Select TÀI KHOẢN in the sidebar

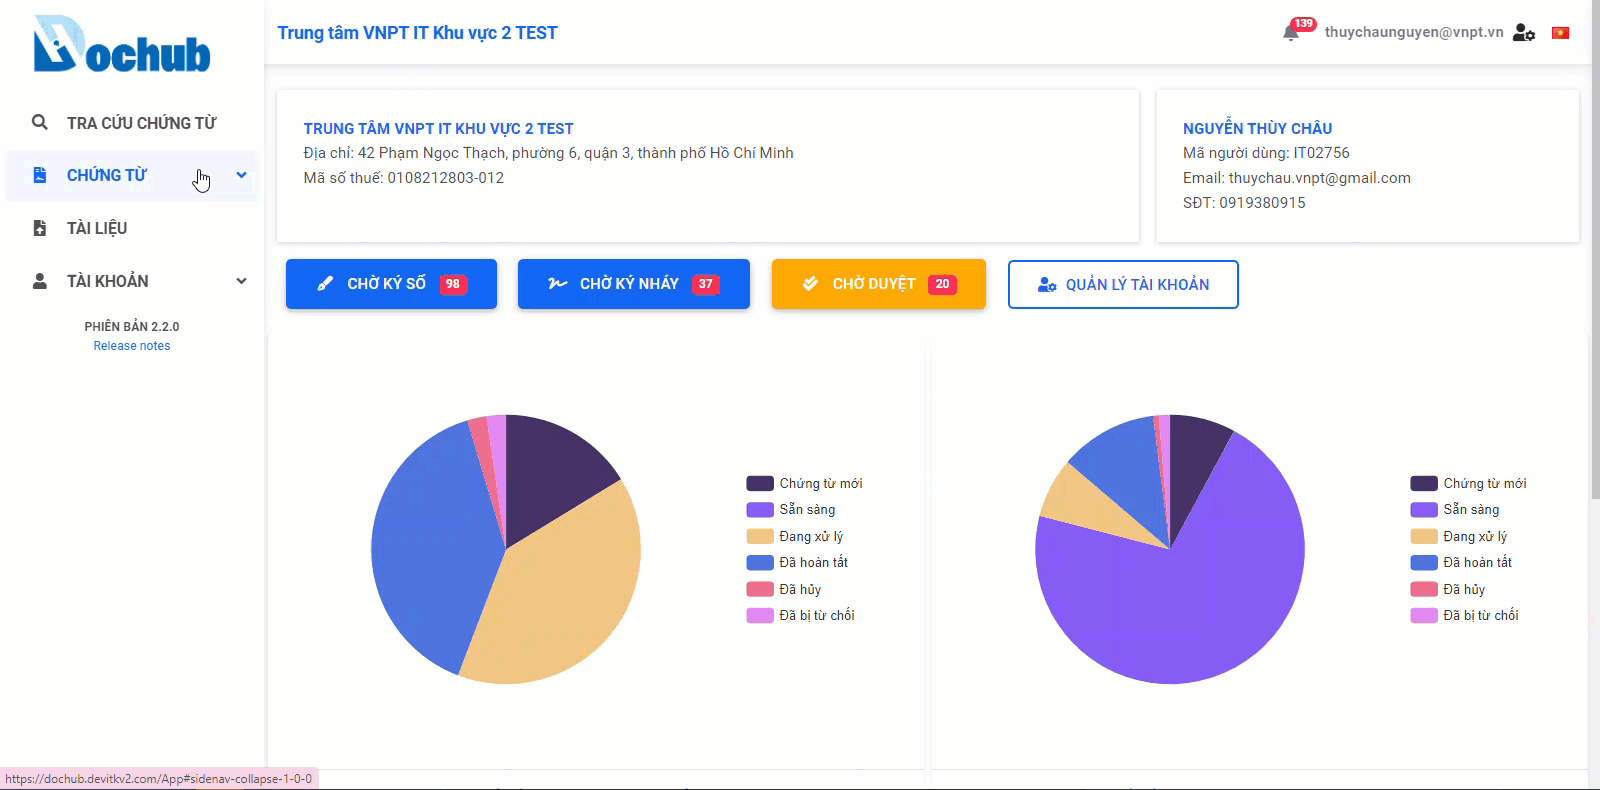coord(132,281)
